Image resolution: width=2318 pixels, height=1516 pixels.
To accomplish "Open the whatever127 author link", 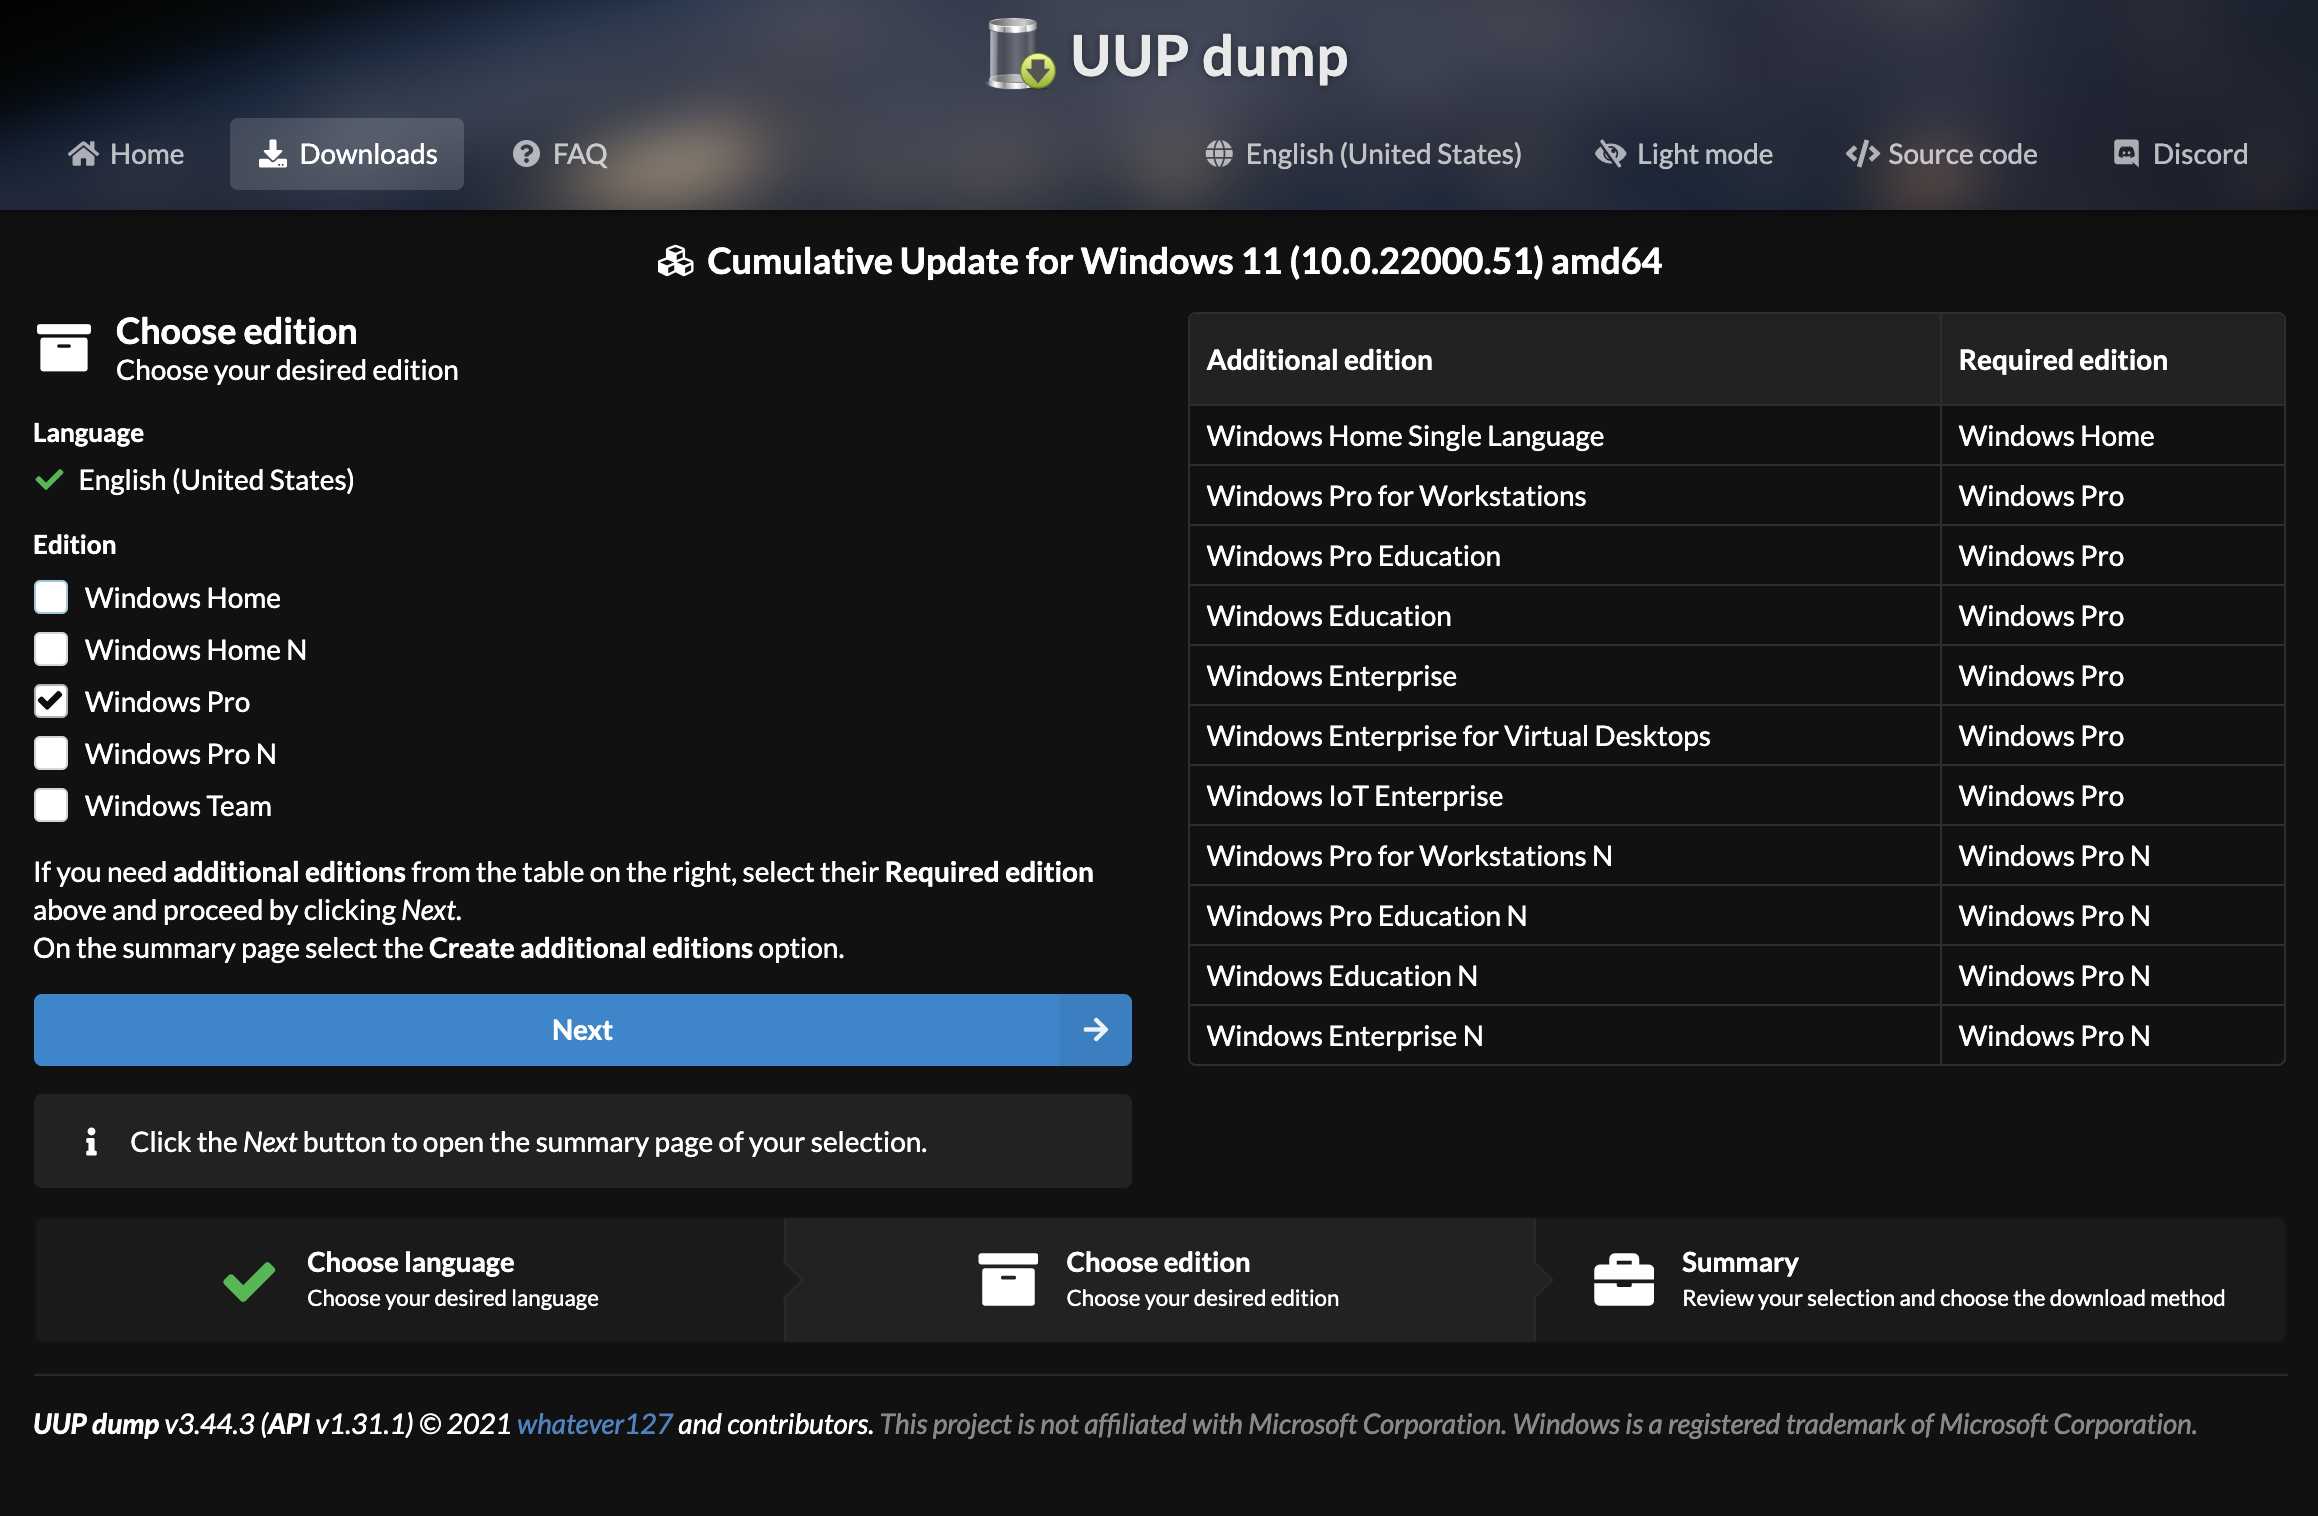I will 594,1424.
